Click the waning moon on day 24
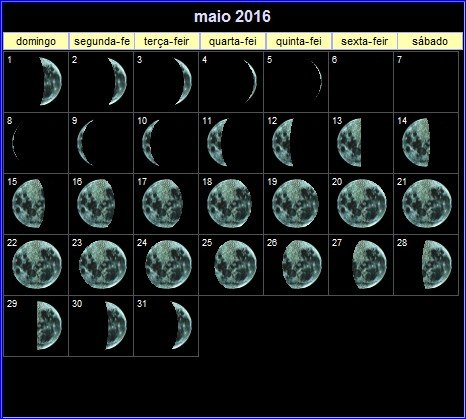 coord(169,264)
